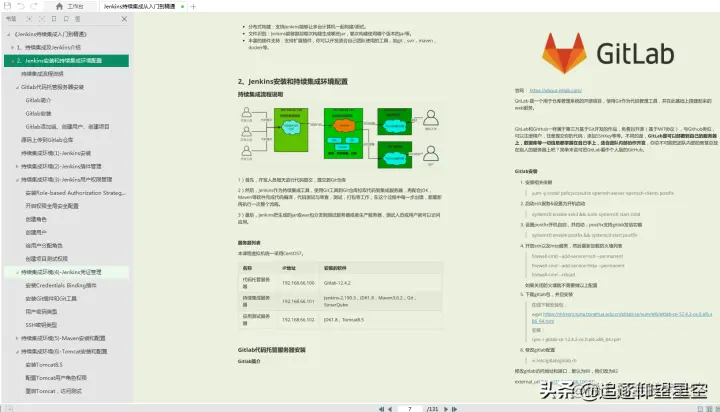Image resolution: width=720 pixels, height=412 pixels.
Task: Select bookmark 给用户分配角色
Action: click(44, 246)
